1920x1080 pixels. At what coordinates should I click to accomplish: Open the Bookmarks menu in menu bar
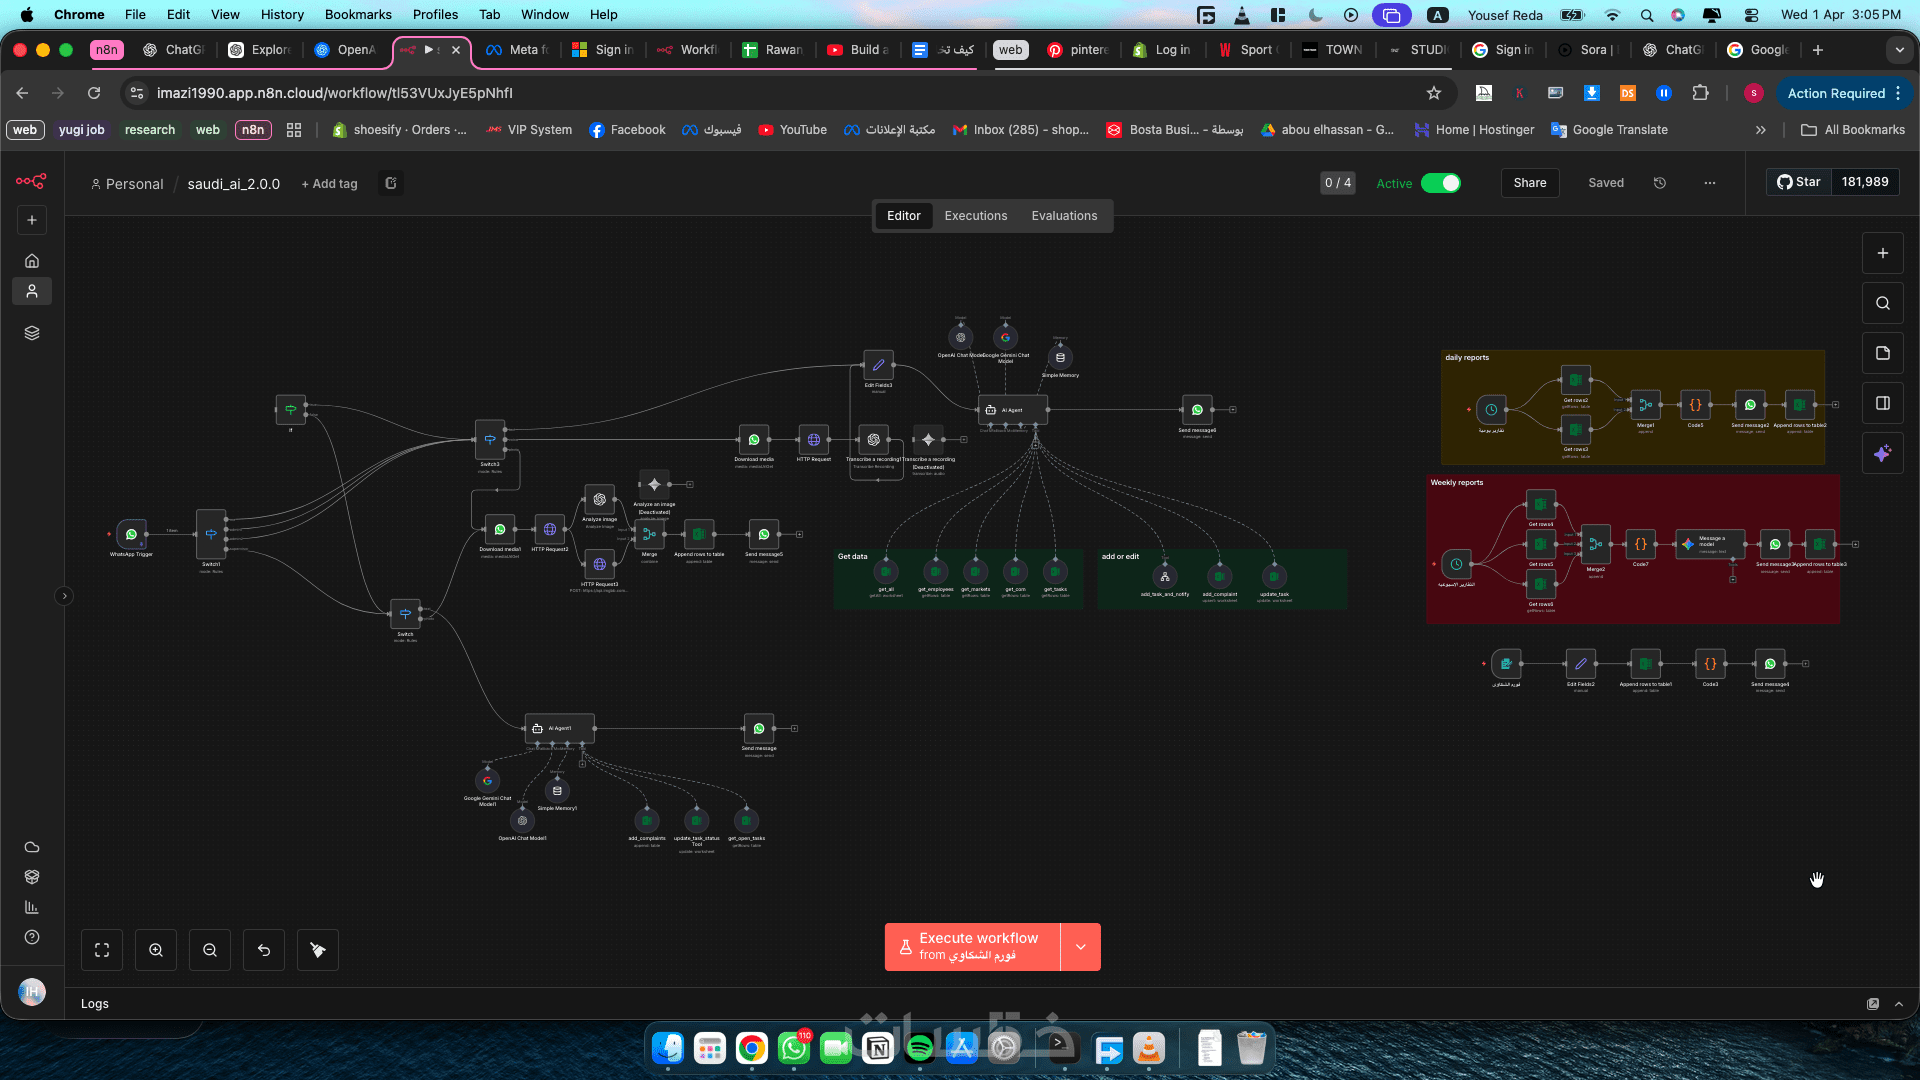coord(357,14)
